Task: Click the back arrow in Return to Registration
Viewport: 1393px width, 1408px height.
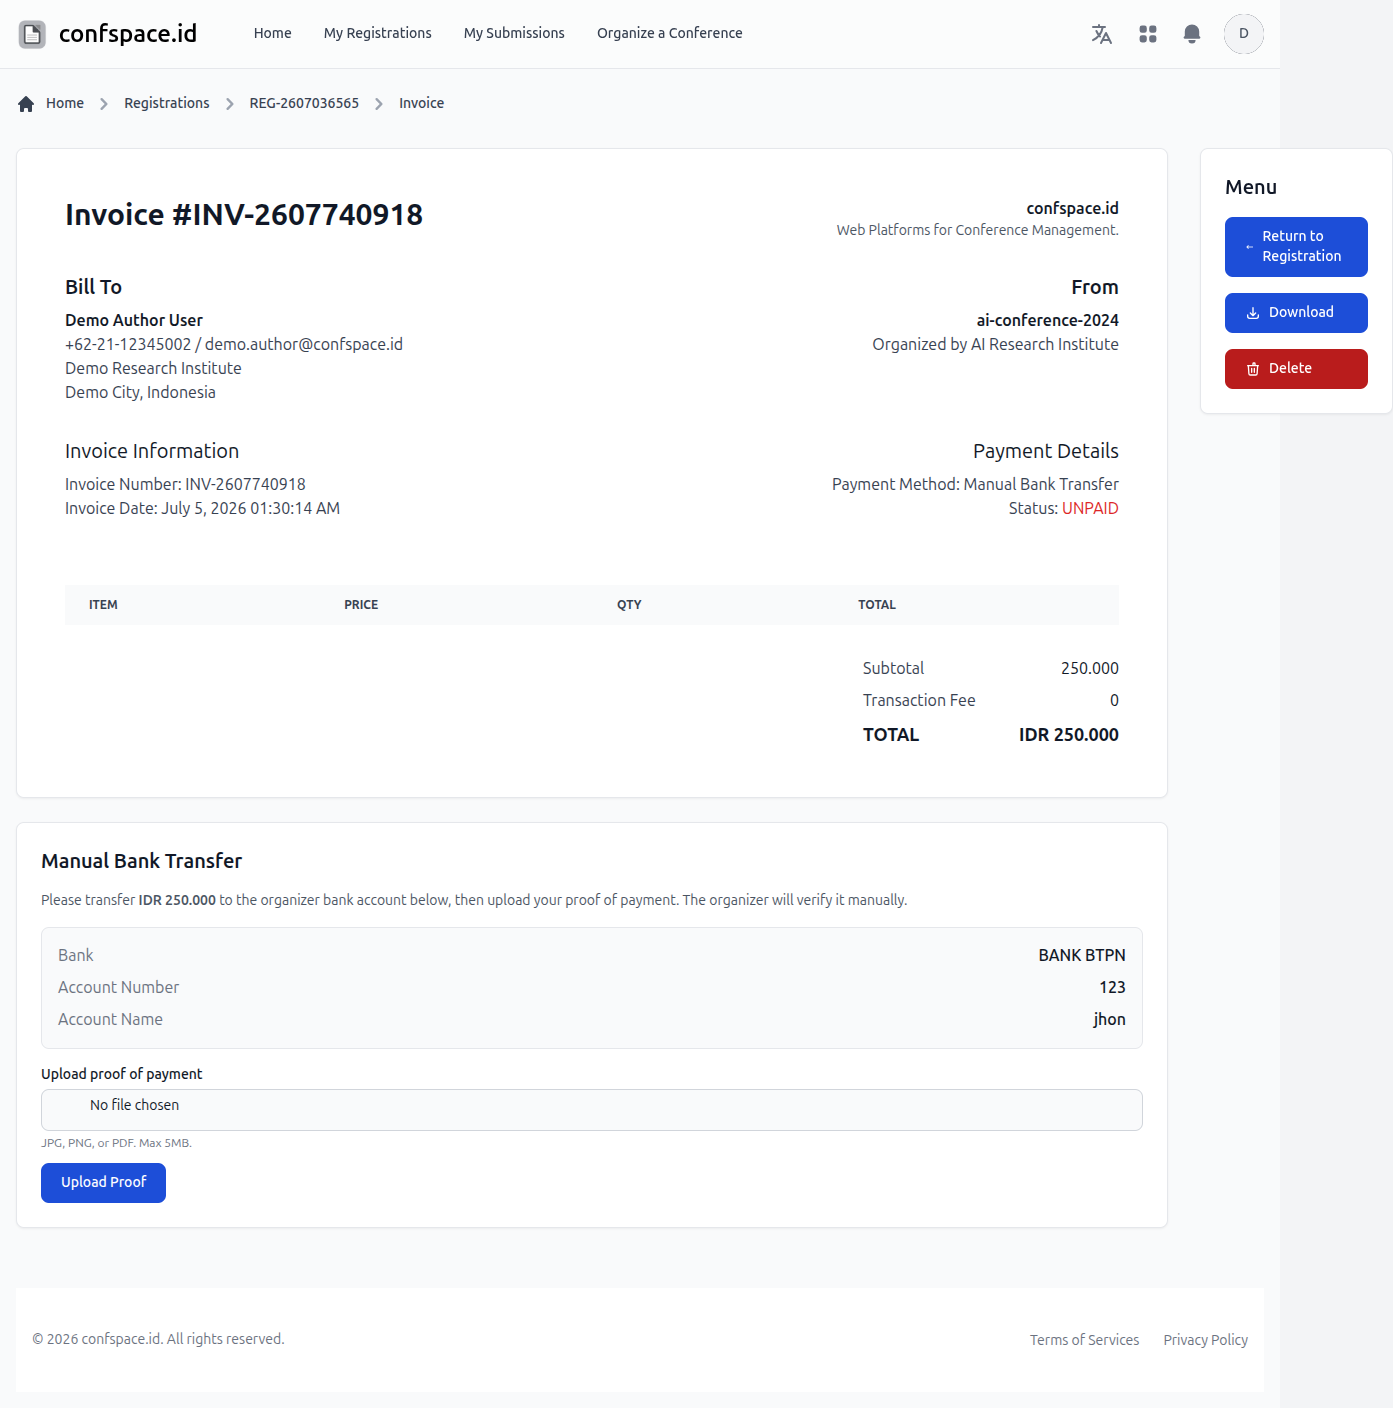Action: click(x=1249, y=247)
